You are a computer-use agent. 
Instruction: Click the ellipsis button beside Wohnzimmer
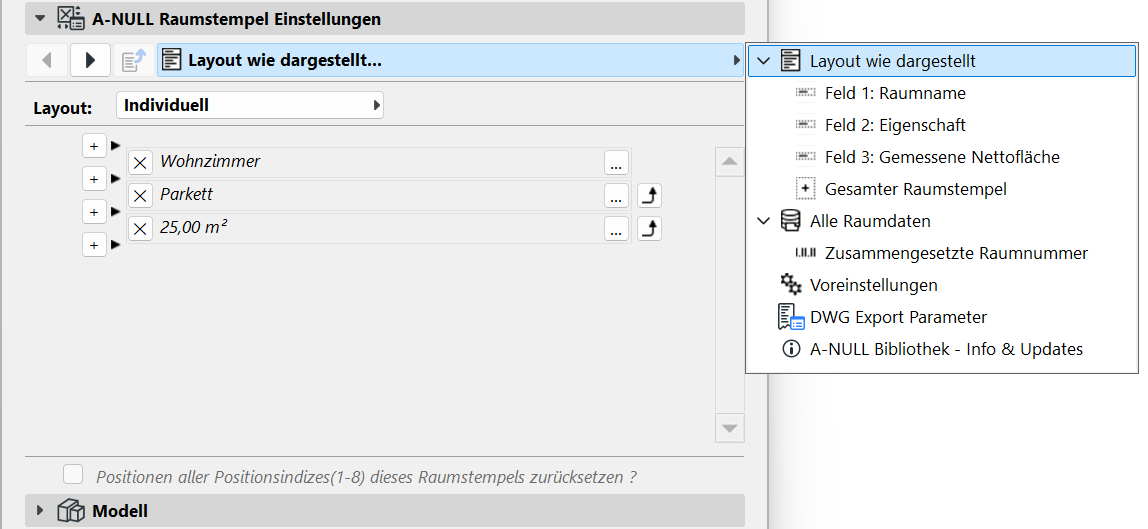(616, 163)
